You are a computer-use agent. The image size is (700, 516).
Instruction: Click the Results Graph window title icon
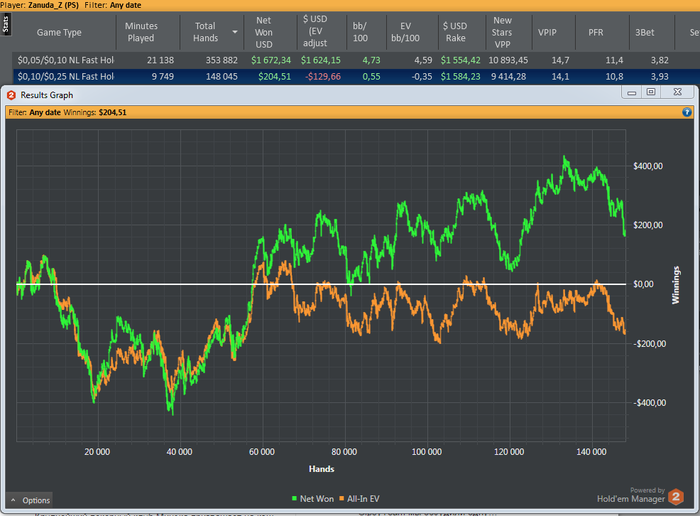(x=12, y=95)
